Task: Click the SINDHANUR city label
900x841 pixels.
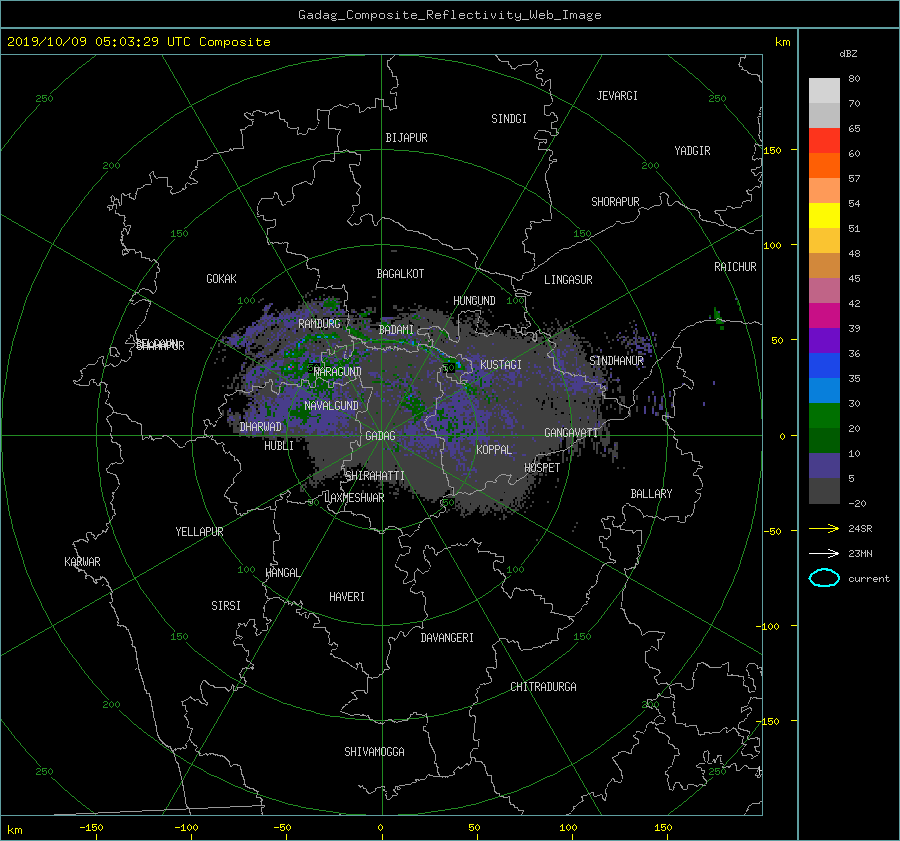Action: 616,361
